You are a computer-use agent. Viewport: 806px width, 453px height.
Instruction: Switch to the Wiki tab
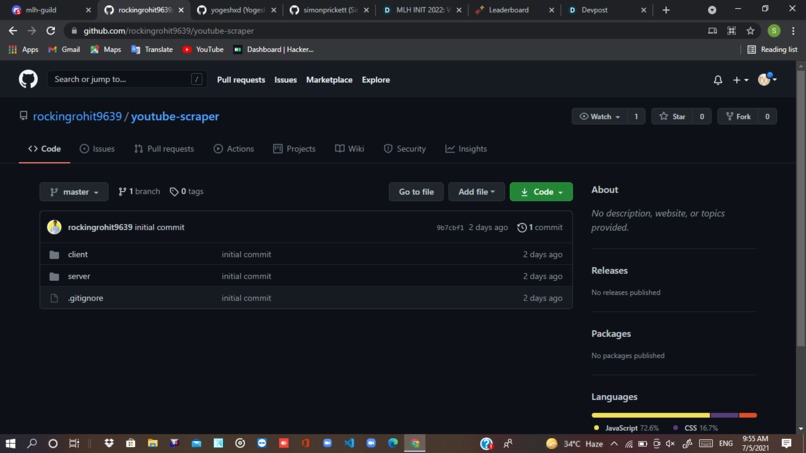pos(350,149)
